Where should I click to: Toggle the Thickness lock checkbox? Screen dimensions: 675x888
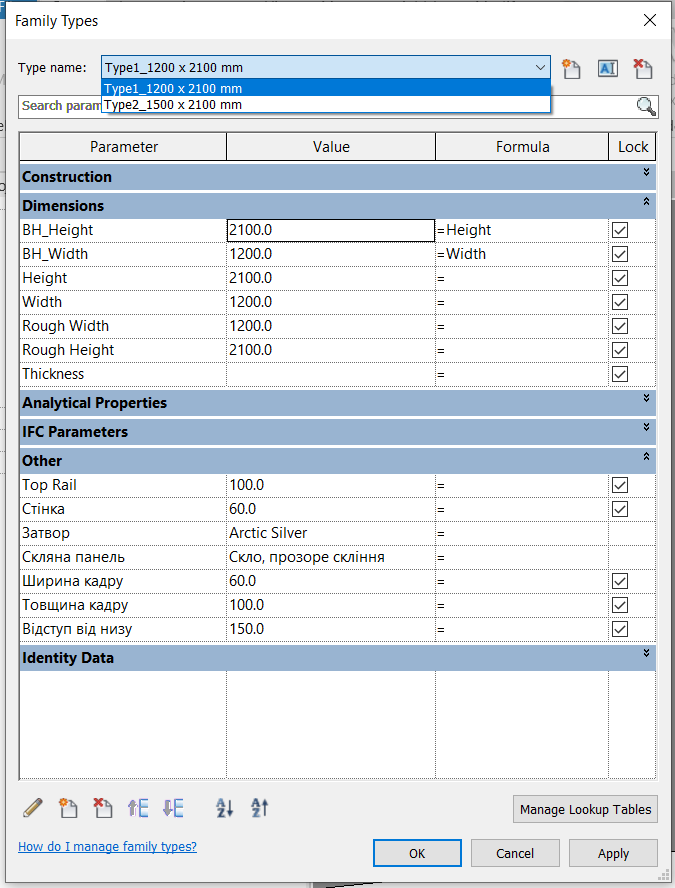tap(620, 374)
